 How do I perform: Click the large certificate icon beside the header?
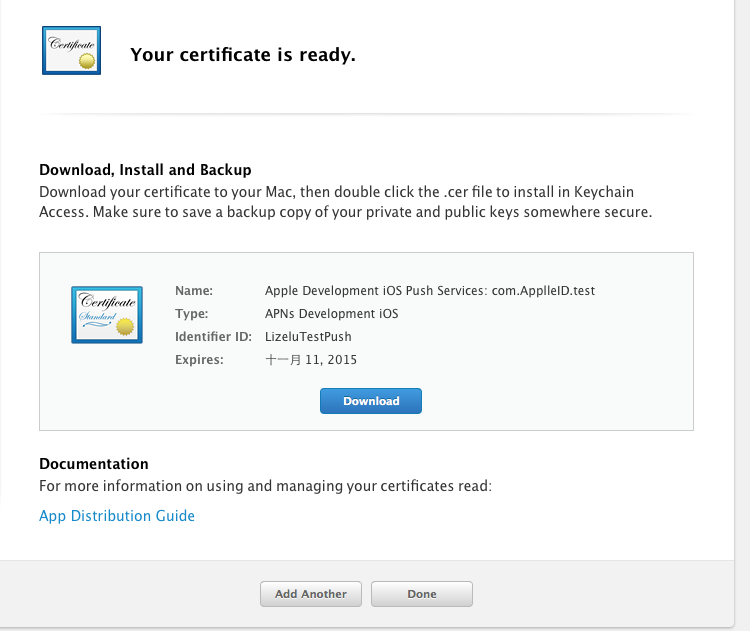click(x=71, y=50)
